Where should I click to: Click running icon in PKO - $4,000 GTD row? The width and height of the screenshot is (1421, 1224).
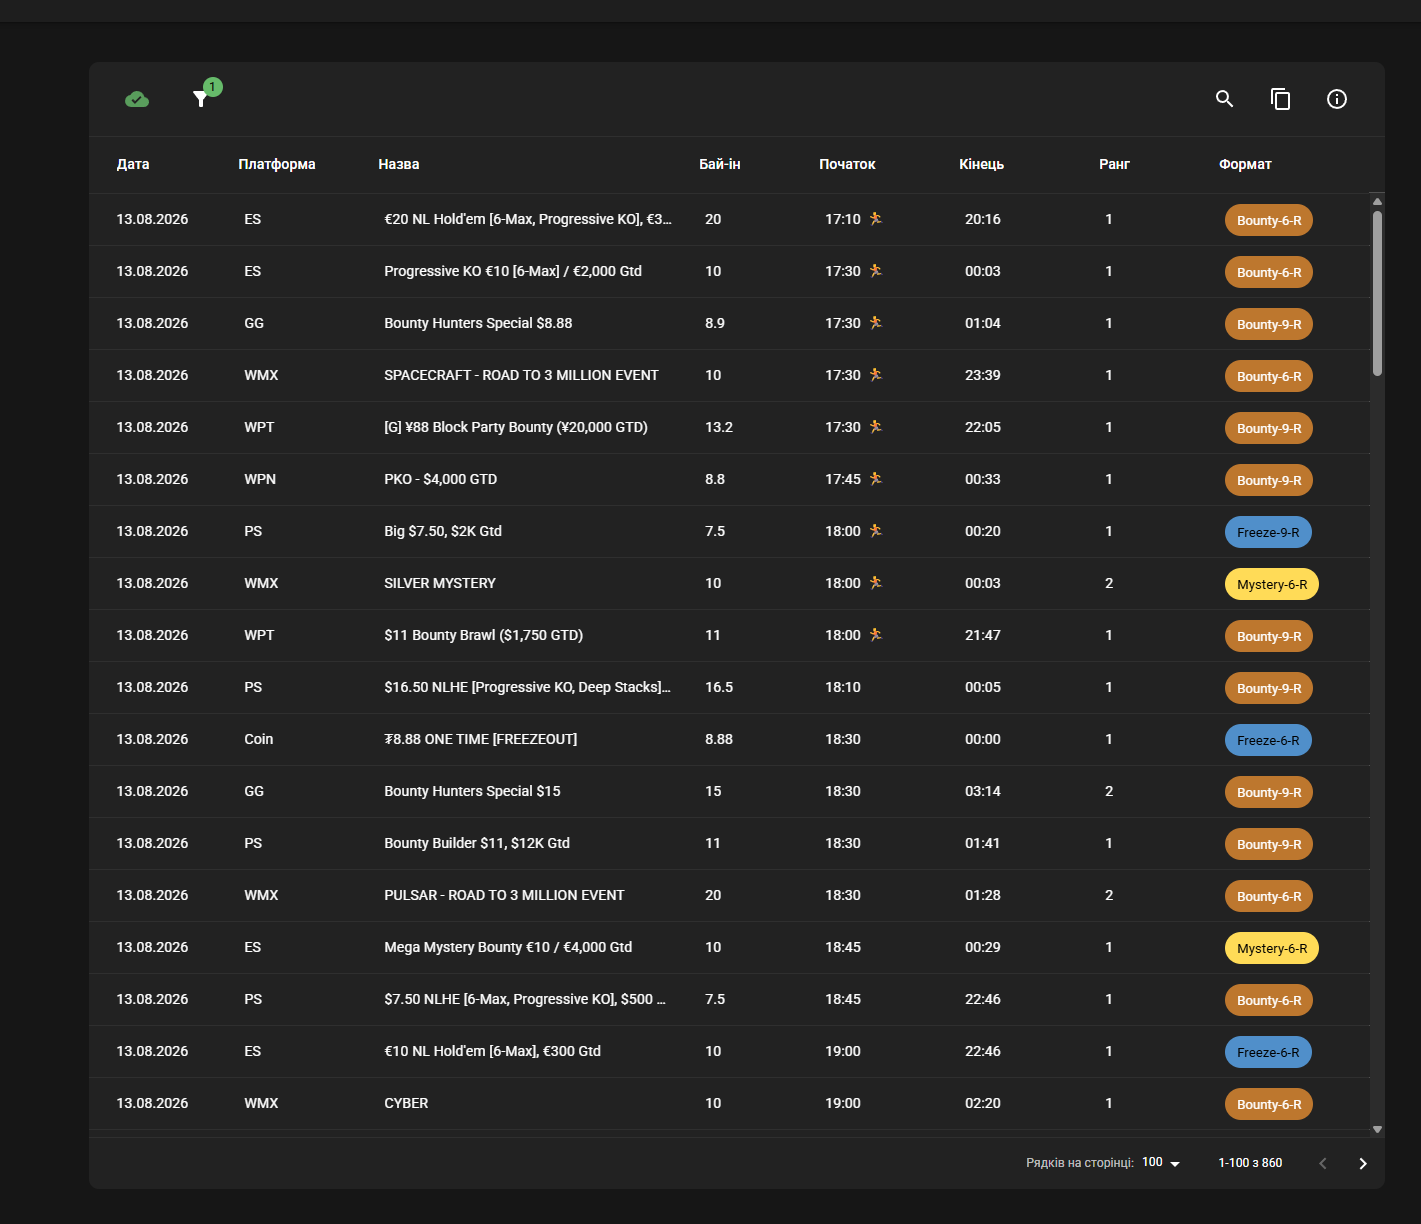[875, 479]
